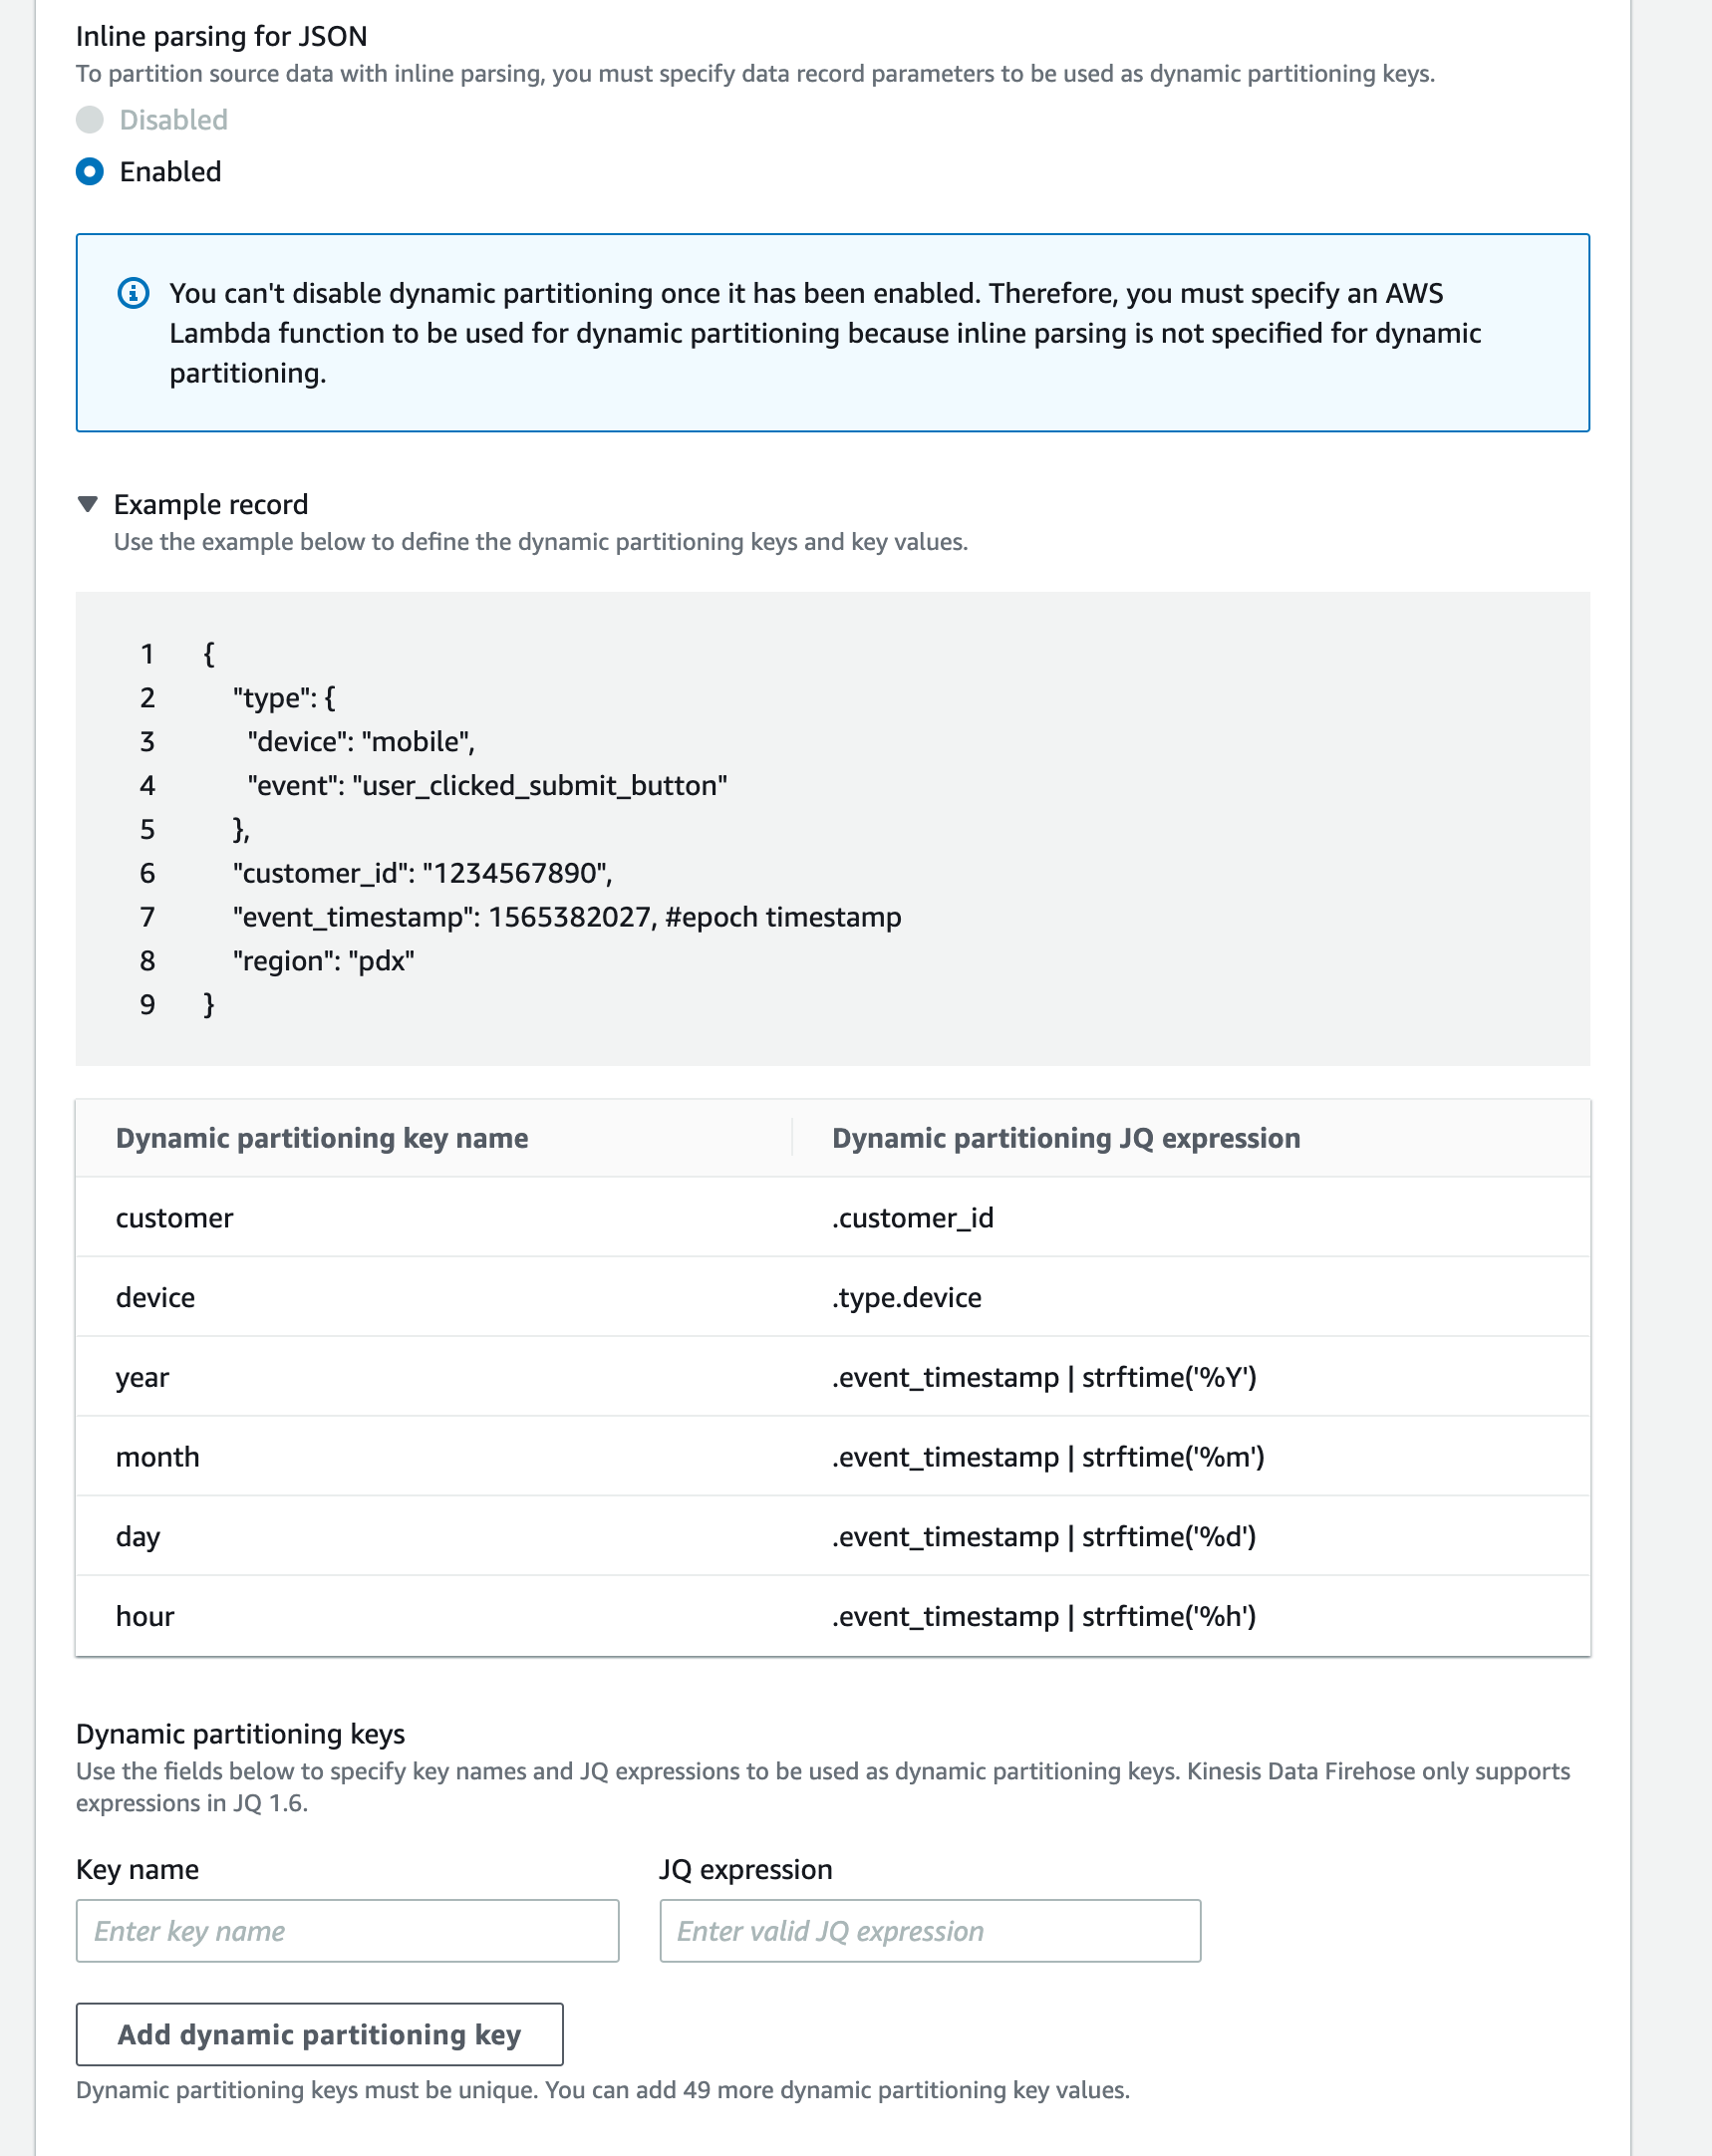Click the .customer_id JQ expression cell
1712x2156 pixels.
click(913, 1218)
